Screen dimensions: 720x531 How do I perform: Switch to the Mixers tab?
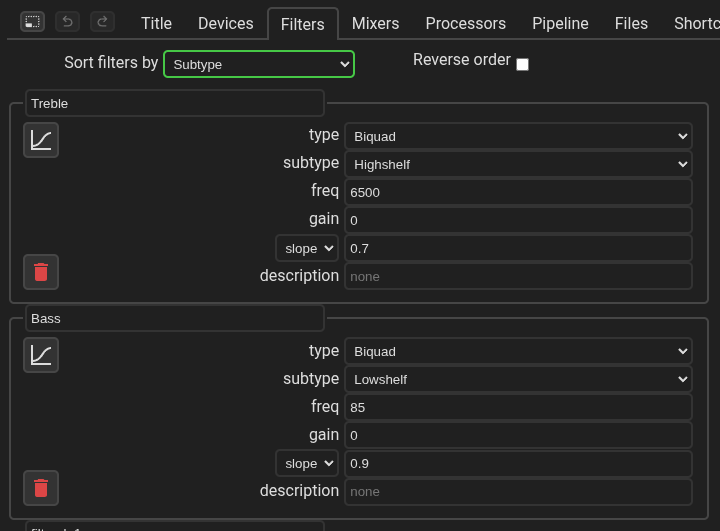point(375,23)
